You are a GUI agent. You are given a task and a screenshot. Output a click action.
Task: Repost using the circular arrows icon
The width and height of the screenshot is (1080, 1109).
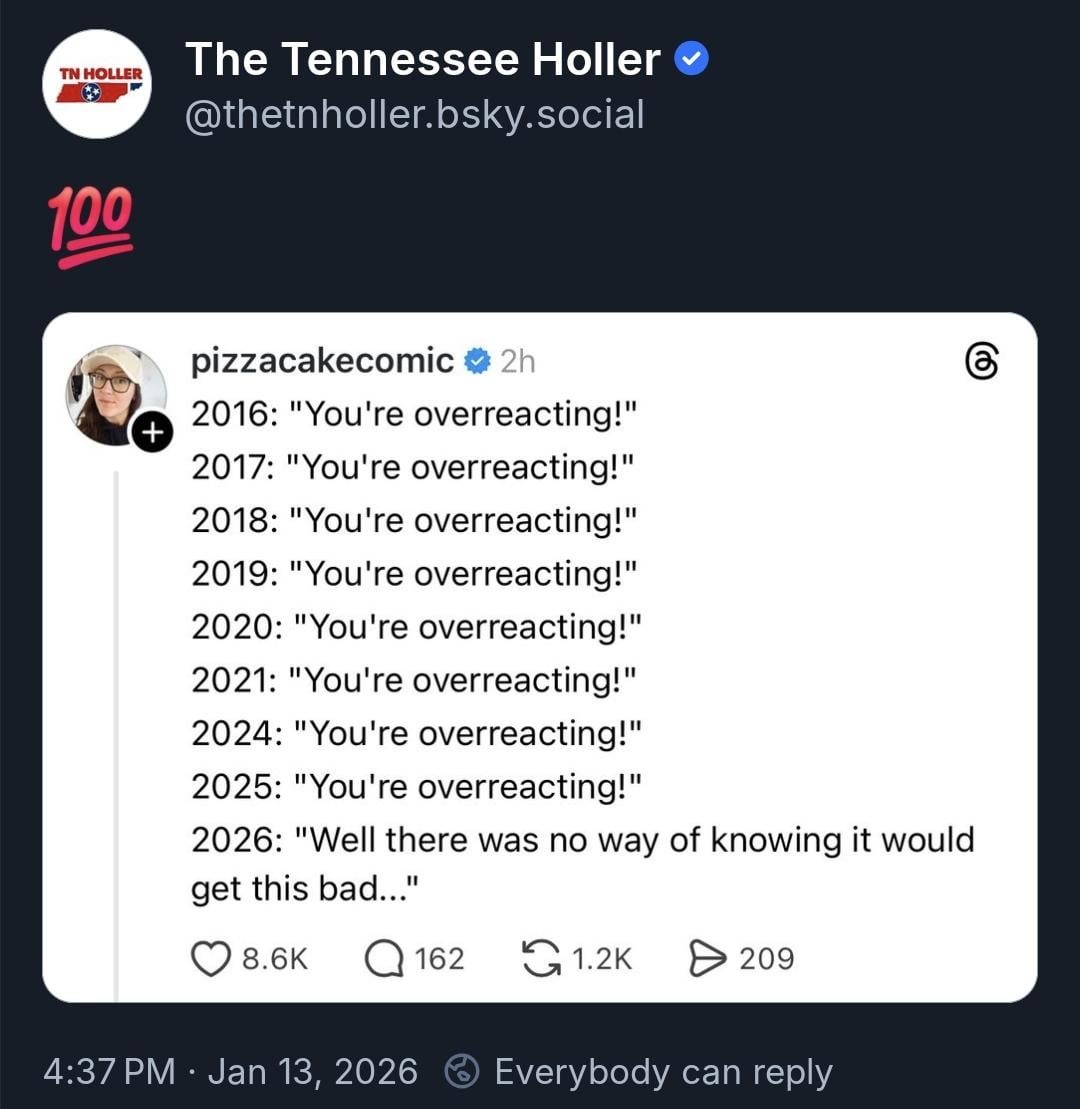(x=541, y=958)
